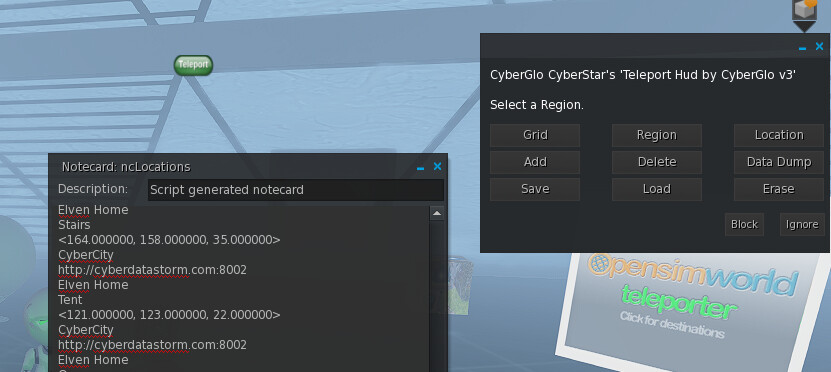Click the script dialog notification icon at top right
831x372 pixels.
[x=805, y=11]
